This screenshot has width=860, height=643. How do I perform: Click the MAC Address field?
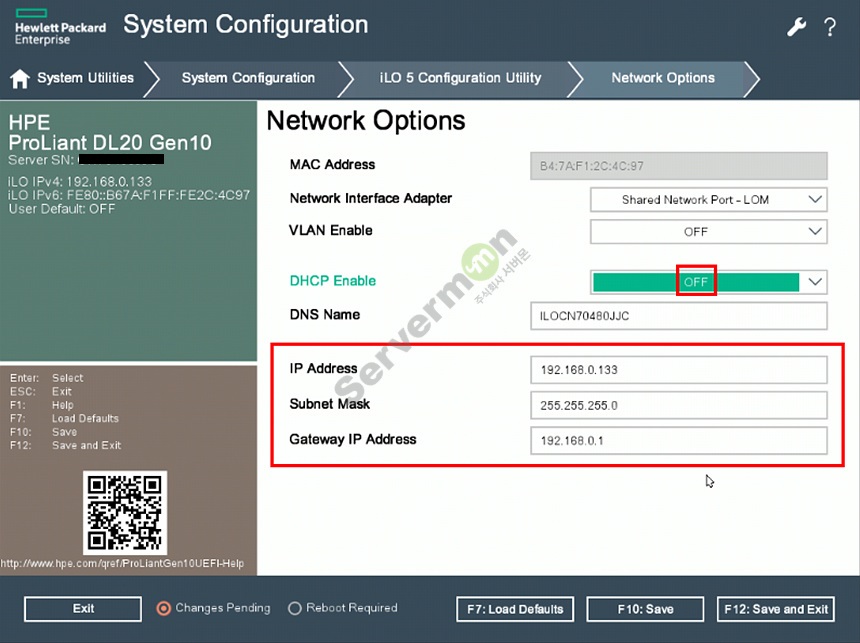(678, 166)
